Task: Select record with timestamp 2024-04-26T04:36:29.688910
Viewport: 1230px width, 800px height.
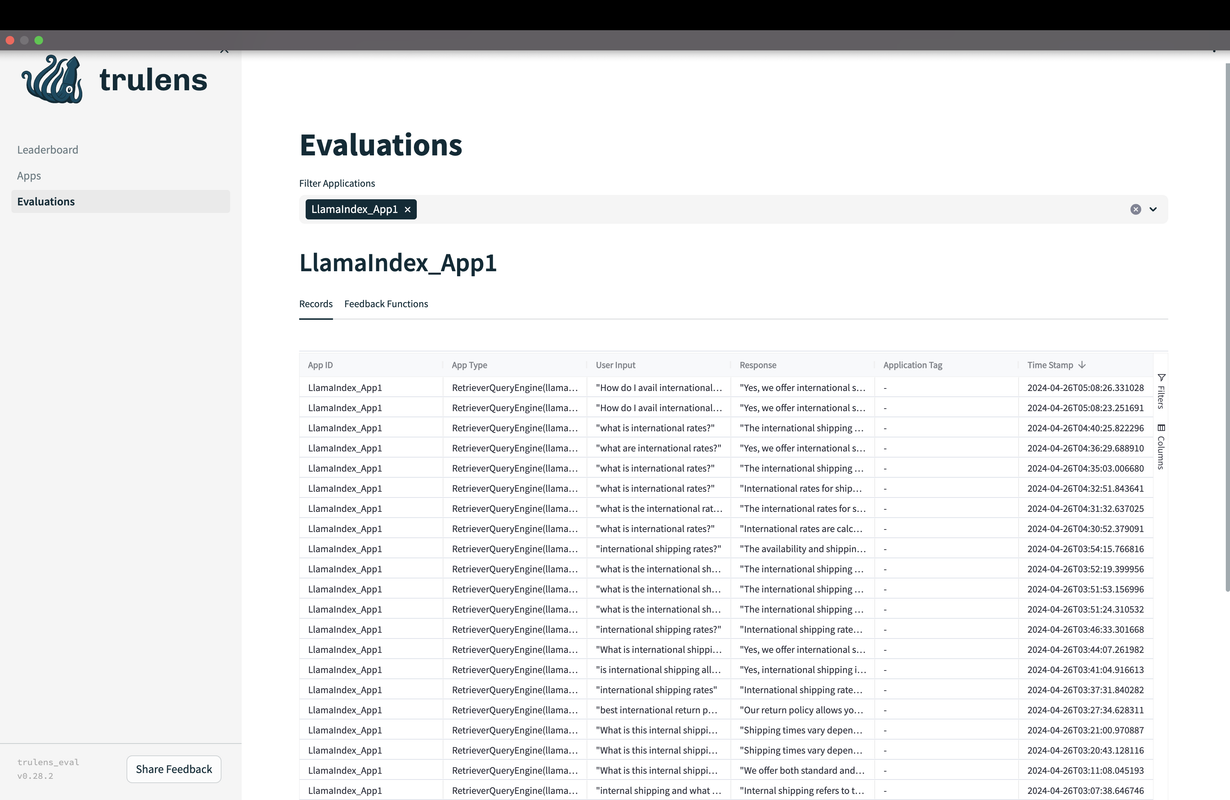Action: 726,448
